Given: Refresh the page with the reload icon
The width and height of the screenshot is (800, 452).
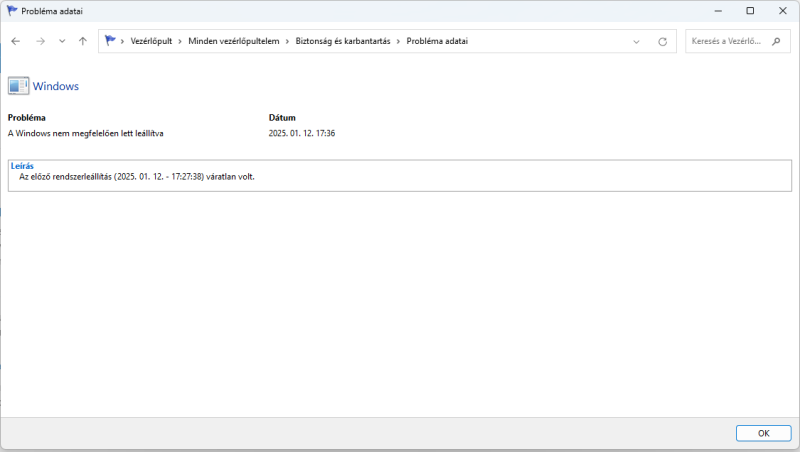Looking at the screenshot, I should (662, 42).
